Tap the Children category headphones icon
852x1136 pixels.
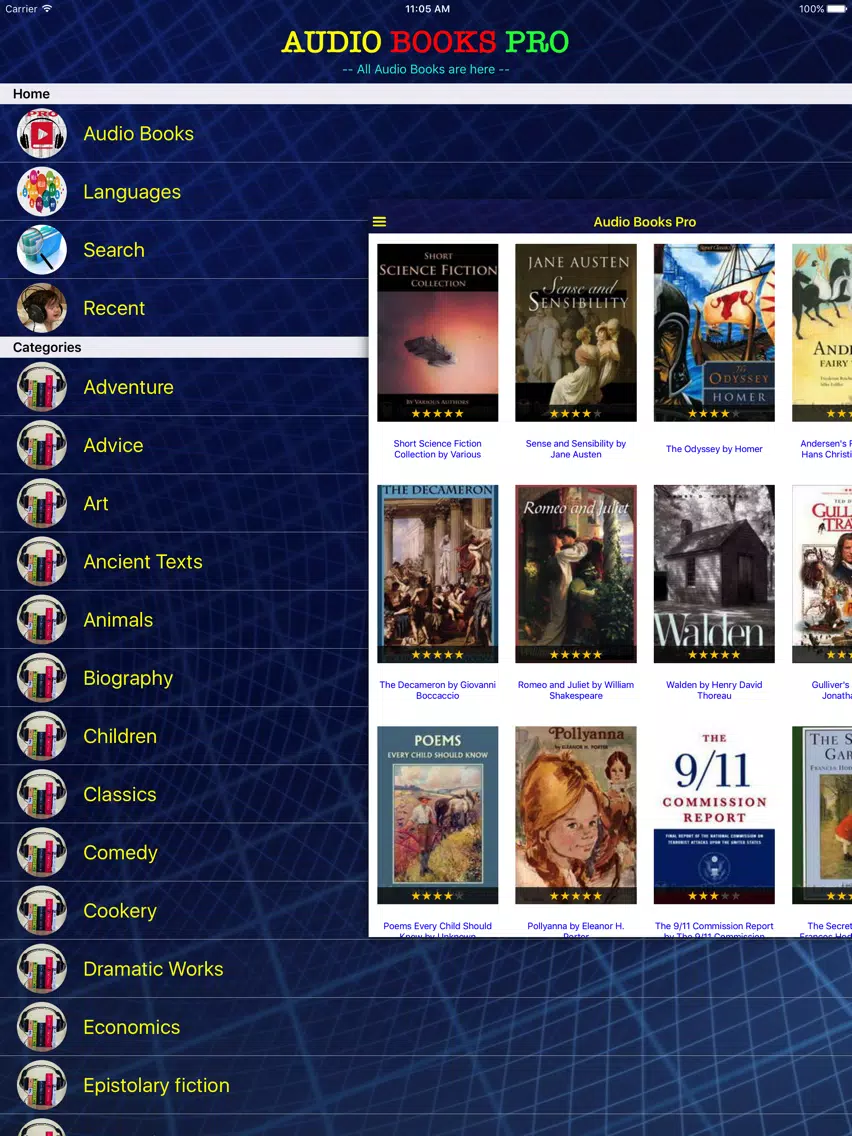pos(42,736)
